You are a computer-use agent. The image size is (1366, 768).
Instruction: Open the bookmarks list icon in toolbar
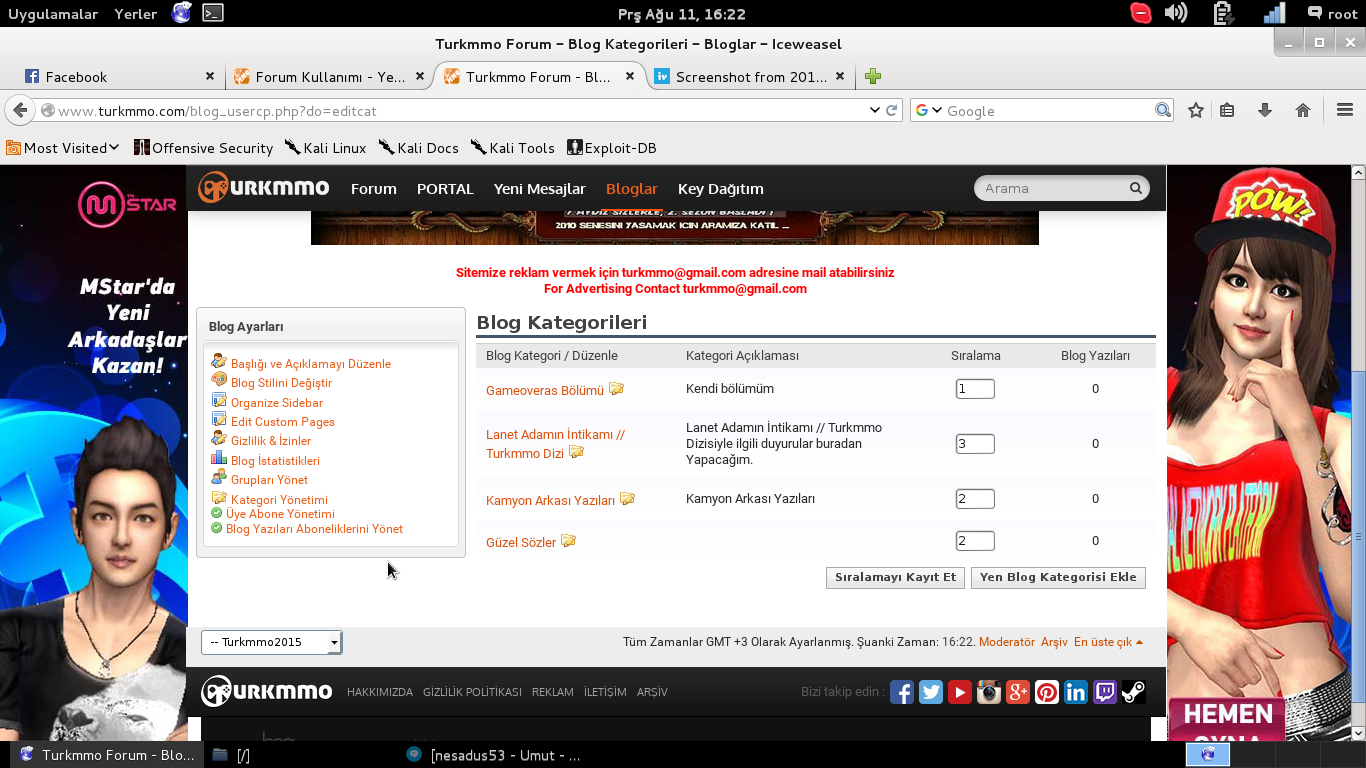[x=1227, y=110]
